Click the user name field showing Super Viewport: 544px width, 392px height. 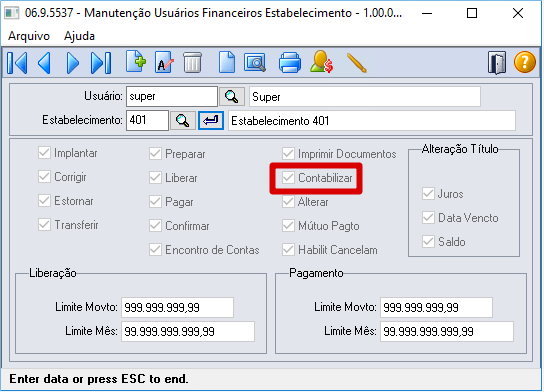click(365, 97)
